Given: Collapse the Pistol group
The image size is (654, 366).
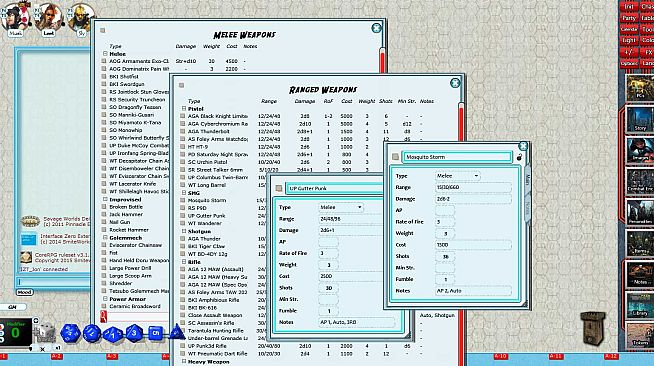Looking at the screenshot, I should pos(184,109).
